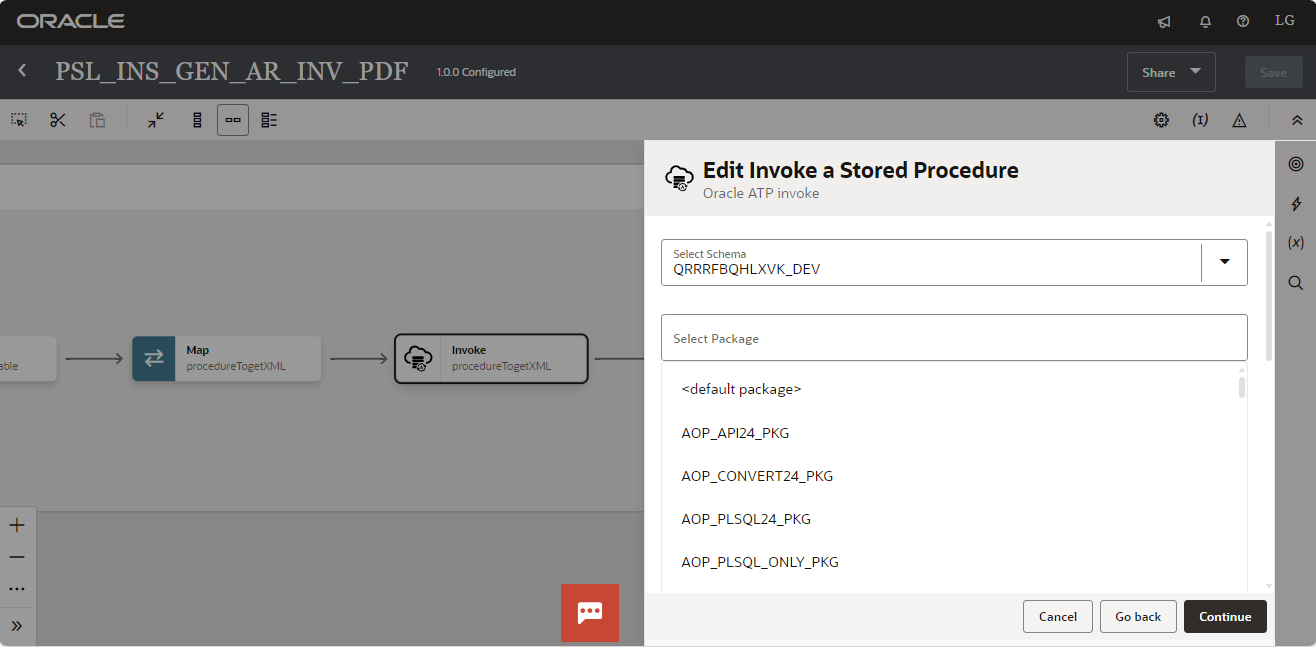Toggle horizontal layout view
Screen dimensions: 1316x647
point(233,120)
